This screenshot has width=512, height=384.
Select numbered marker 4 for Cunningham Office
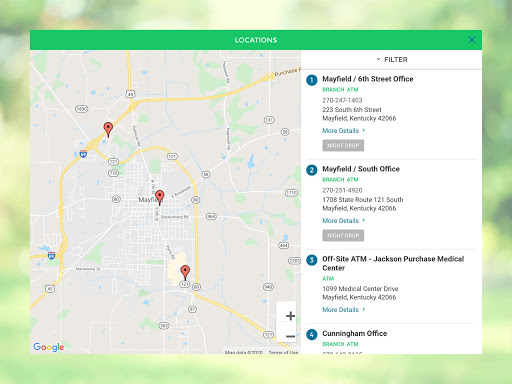[x=312, y=334]
